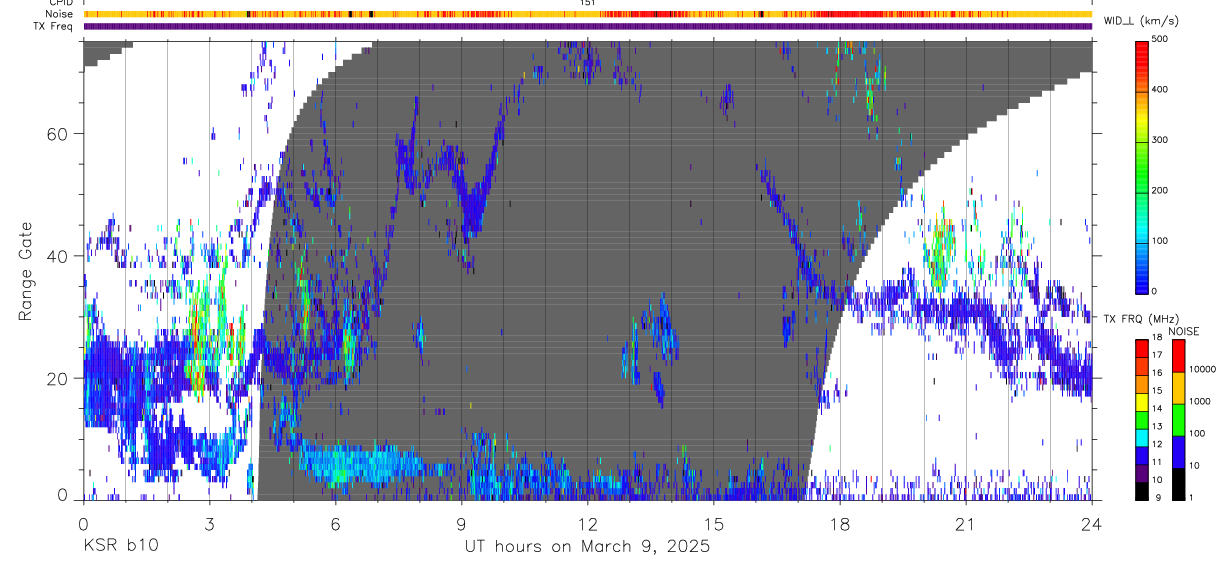Click the '500' tick on the WID scale

(1160, 40)
